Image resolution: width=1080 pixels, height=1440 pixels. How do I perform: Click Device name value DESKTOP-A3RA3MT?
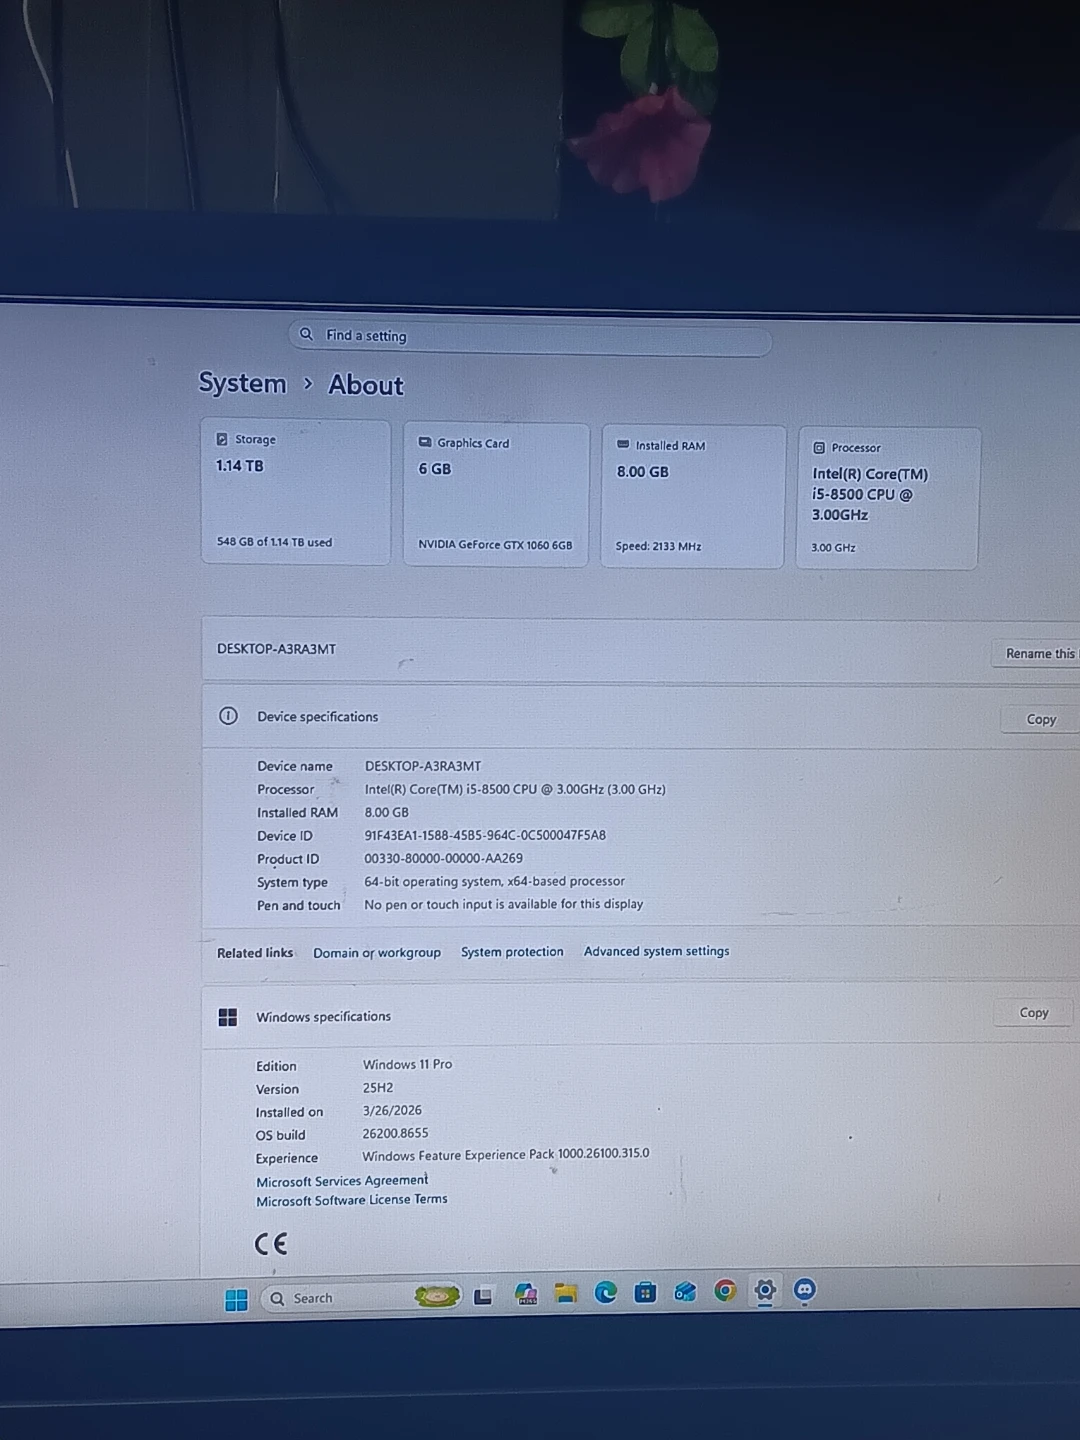click(423, 766)
